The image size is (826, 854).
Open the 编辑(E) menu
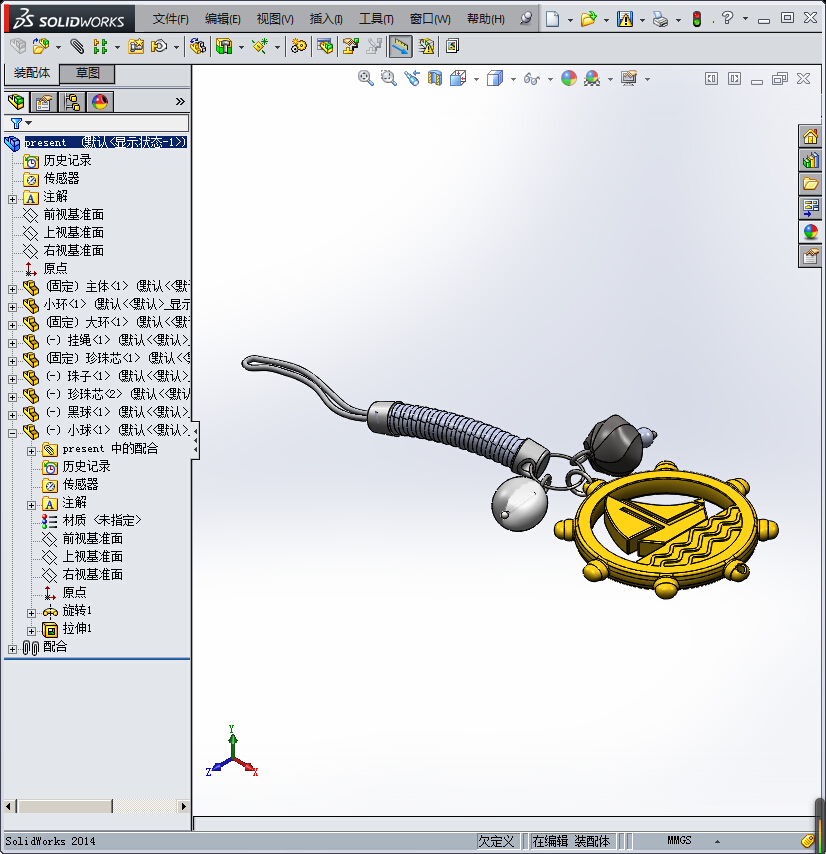pos(223,19)
